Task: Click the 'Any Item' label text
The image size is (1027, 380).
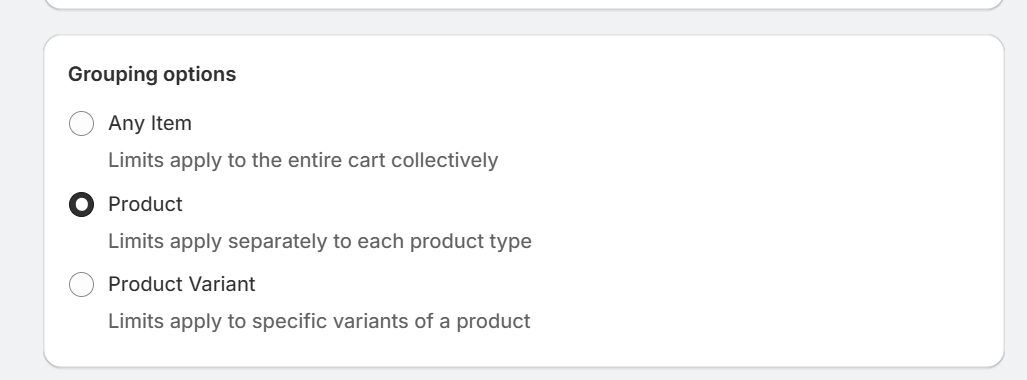Action: coord(150,123)
